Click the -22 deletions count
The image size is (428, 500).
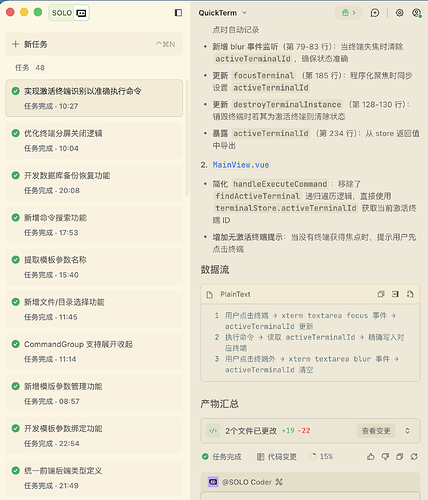(304, 431)
